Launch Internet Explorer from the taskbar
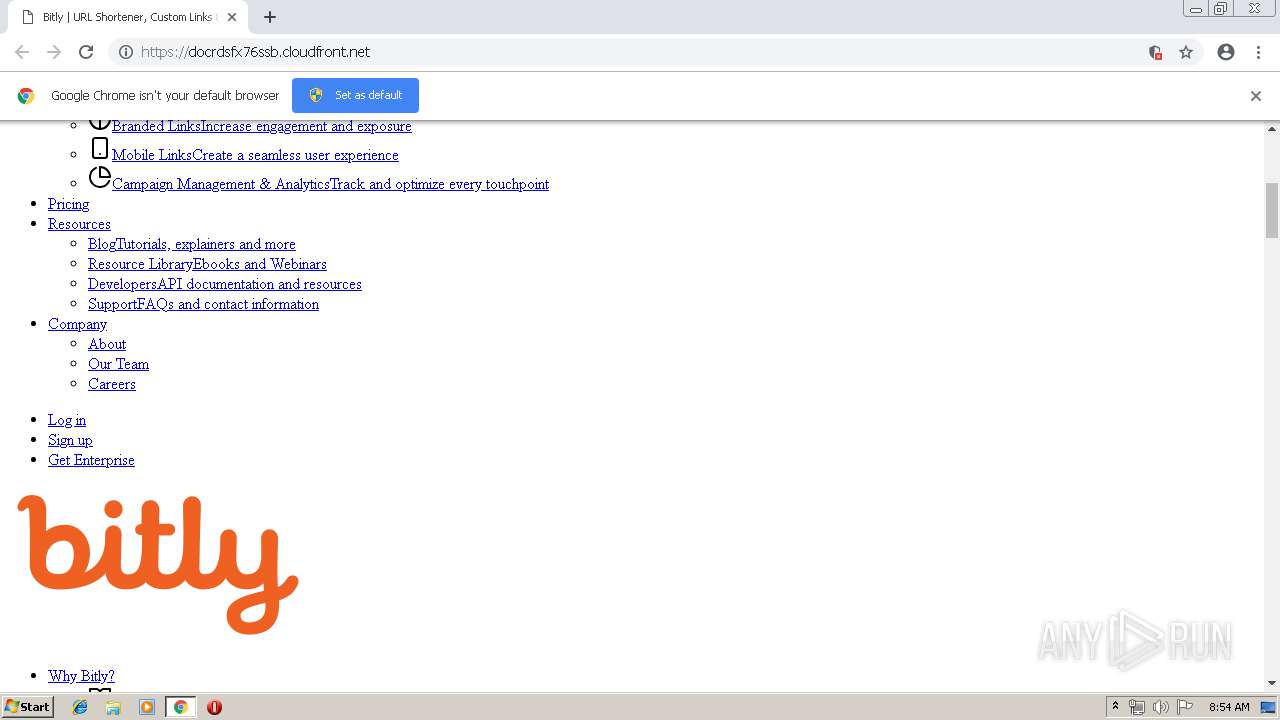 [x=80, y=707]
